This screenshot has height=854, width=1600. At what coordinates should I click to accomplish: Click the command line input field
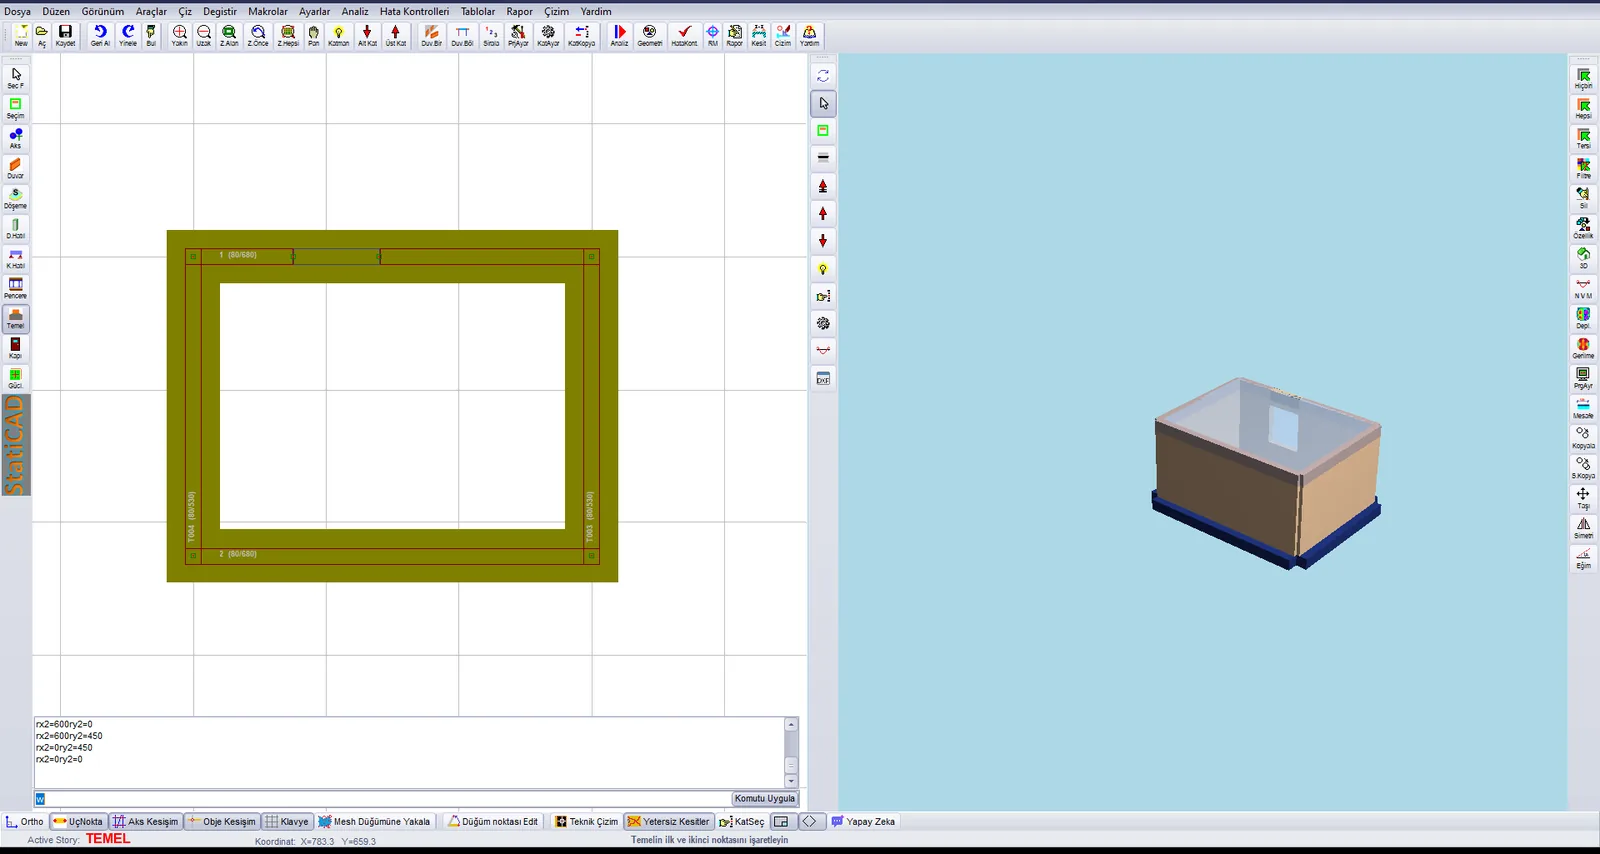[383, 798]
